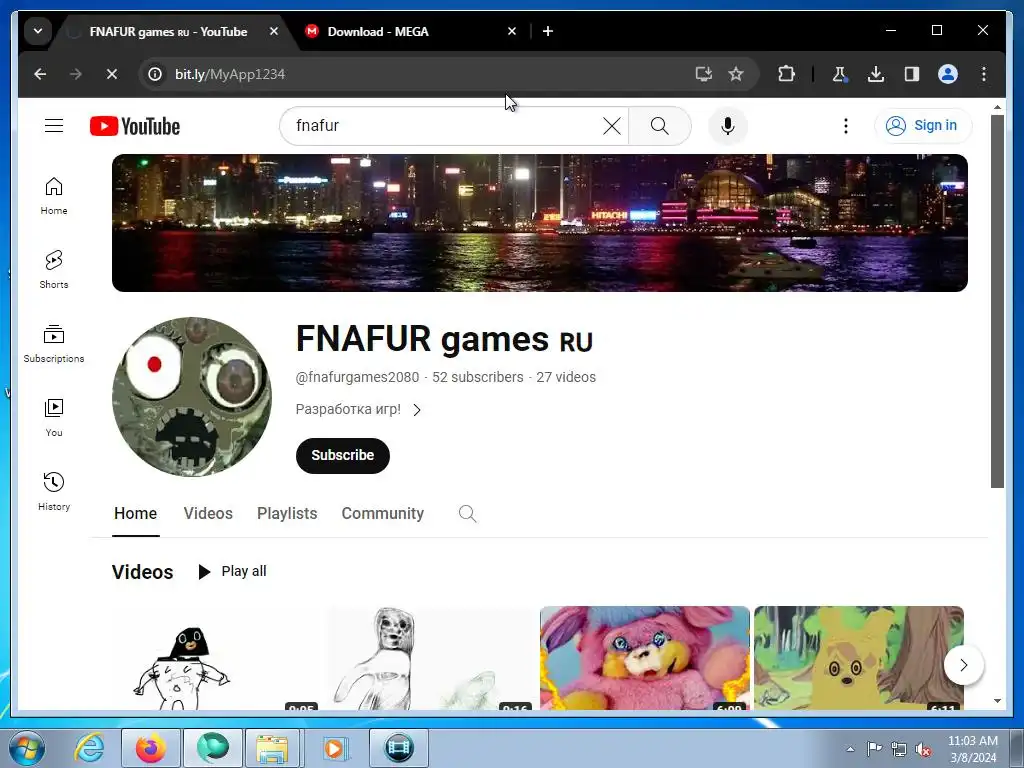The width and height of the screenshot is (1024, 768).
Task: Expand channel description chevron
Action: (417, 410)
